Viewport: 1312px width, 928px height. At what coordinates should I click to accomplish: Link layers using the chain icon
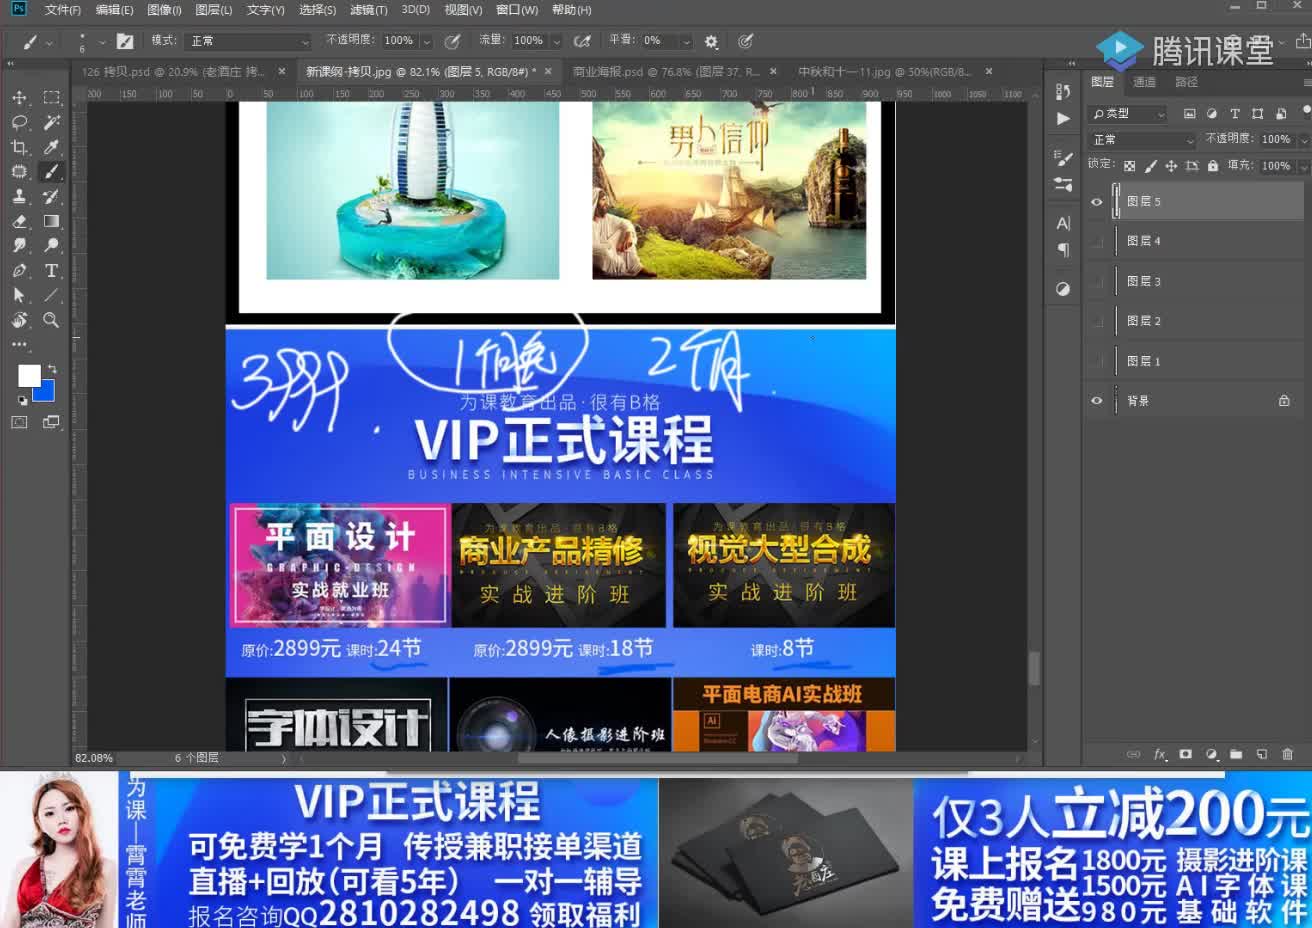pos(1134,755)
